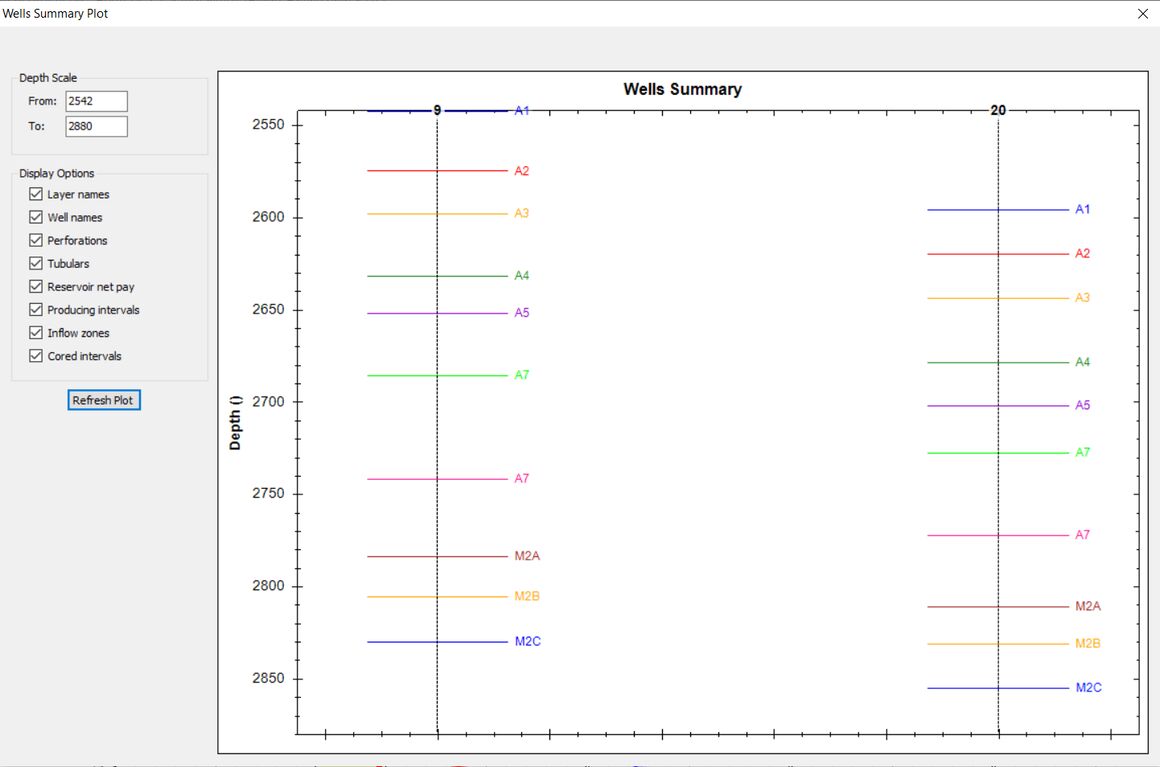Toggle the Producing intervals checkbox
Image resolution: width=1160 pixels, height=767 pixels.
[x=36, y=310]
